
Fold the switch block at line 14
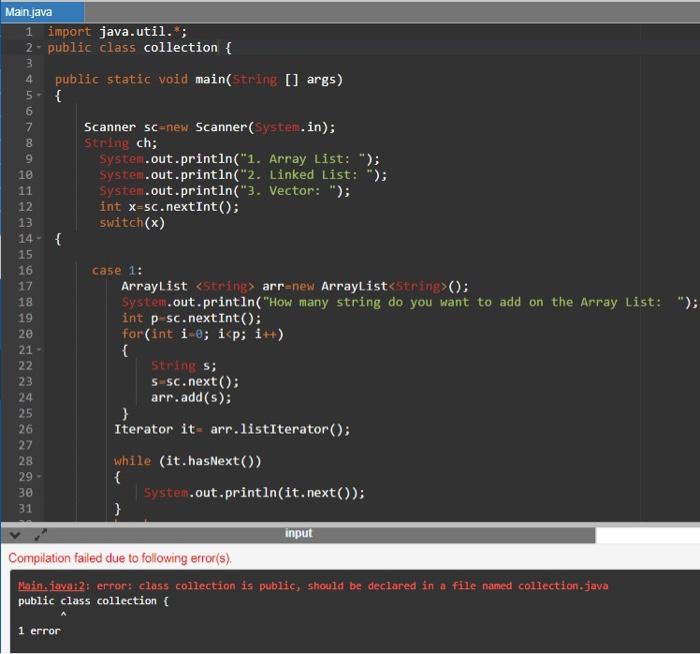click(39, 238)
